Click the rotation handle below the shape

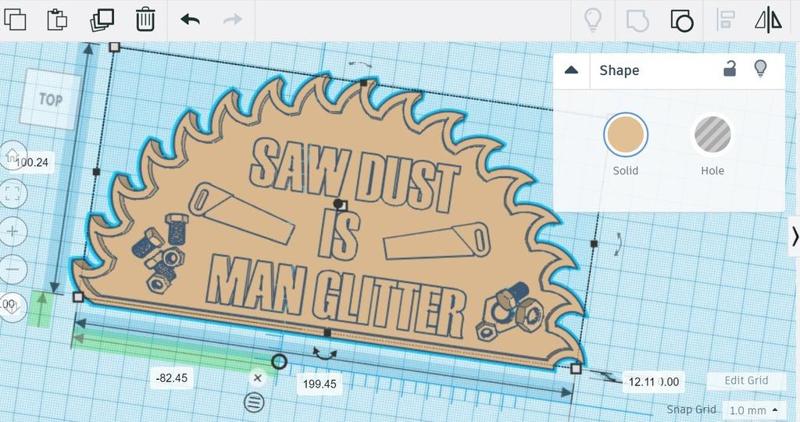coord(324,353)
